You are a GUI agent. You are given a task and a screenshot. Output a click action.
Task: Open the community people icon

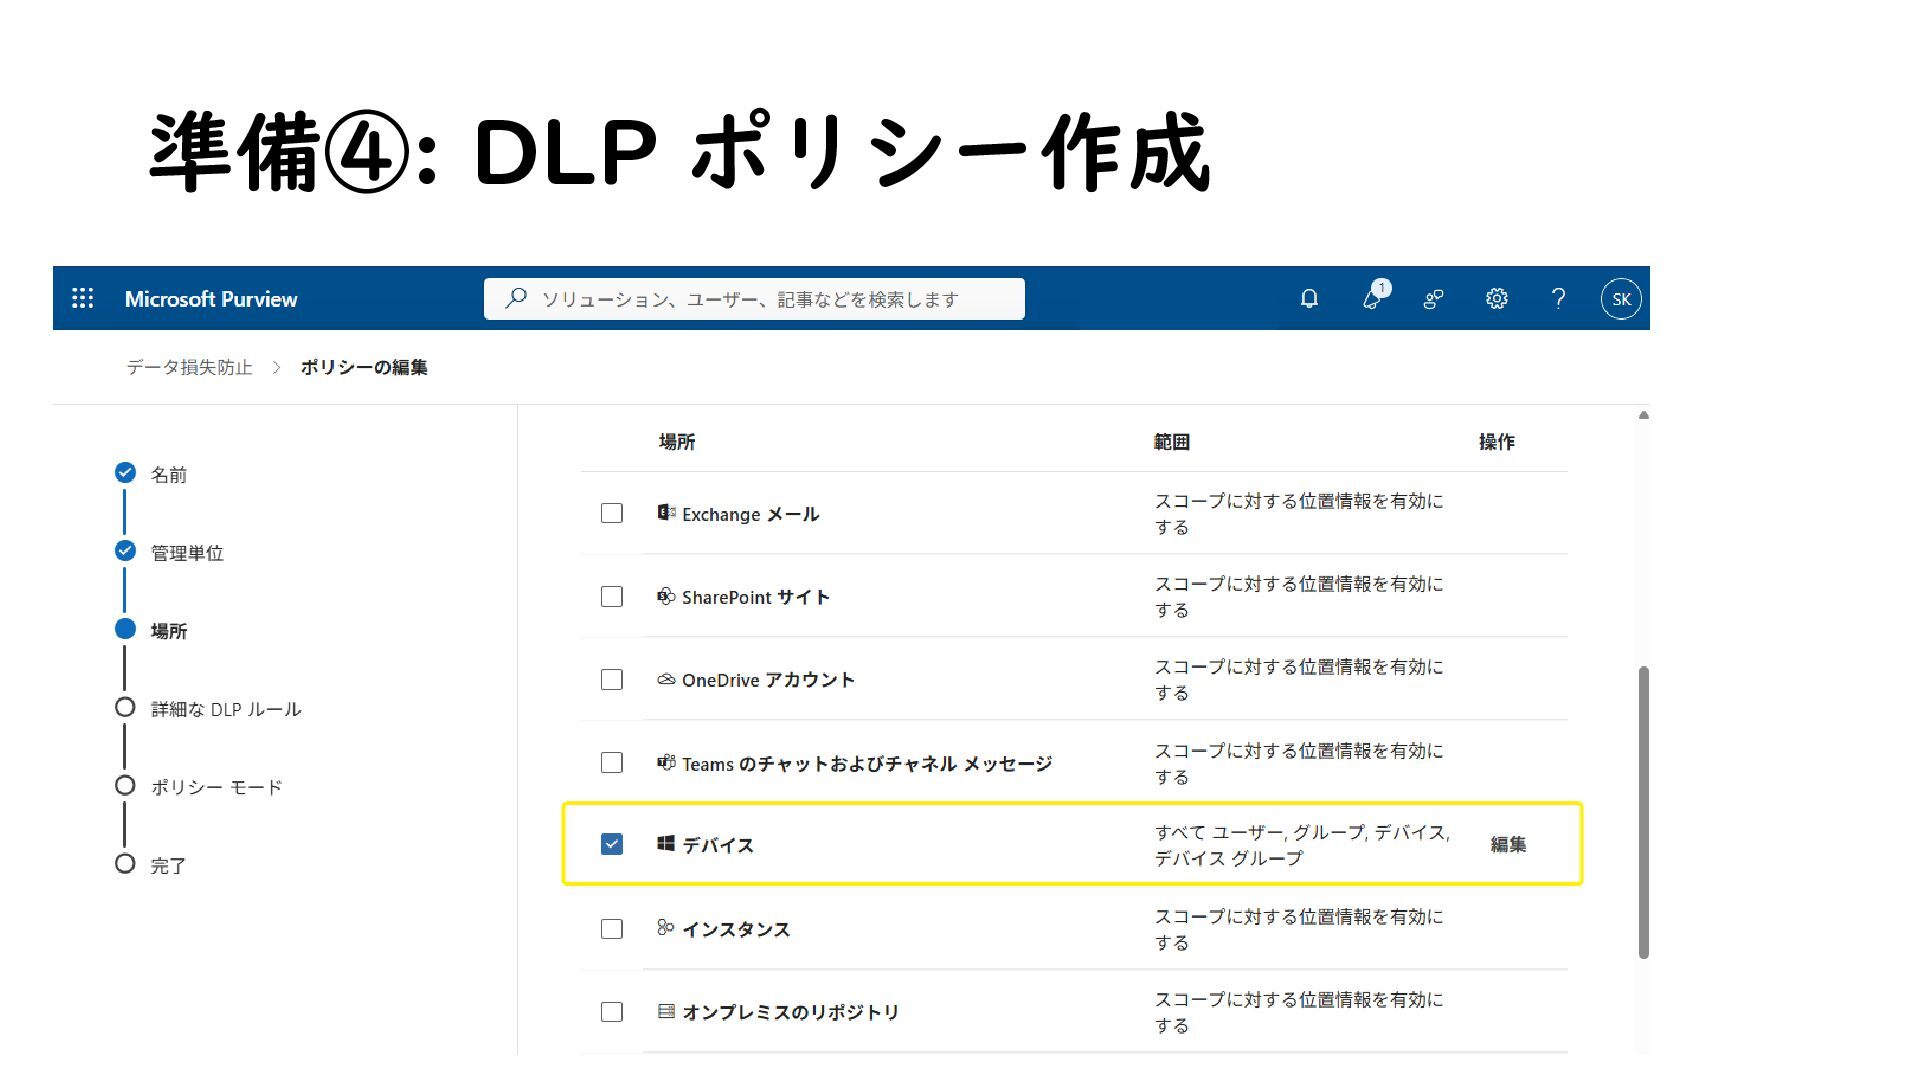pos(1433,298)
